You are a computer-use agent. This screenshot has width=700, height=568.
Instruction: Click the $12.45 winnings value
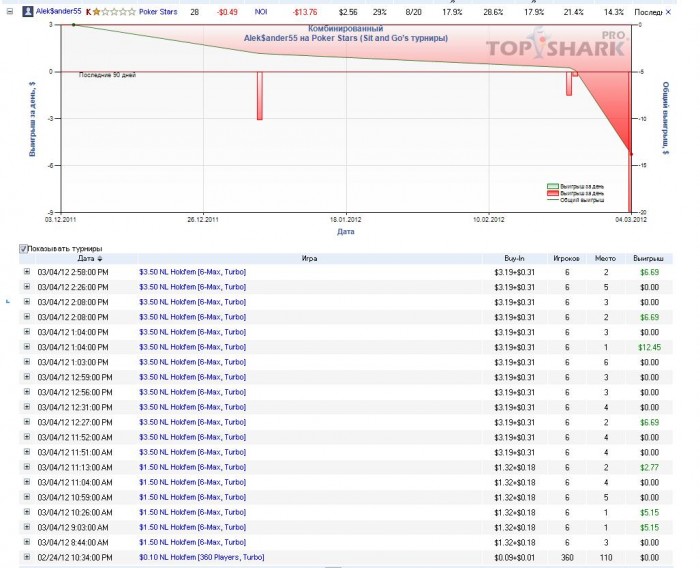[649, 347]
